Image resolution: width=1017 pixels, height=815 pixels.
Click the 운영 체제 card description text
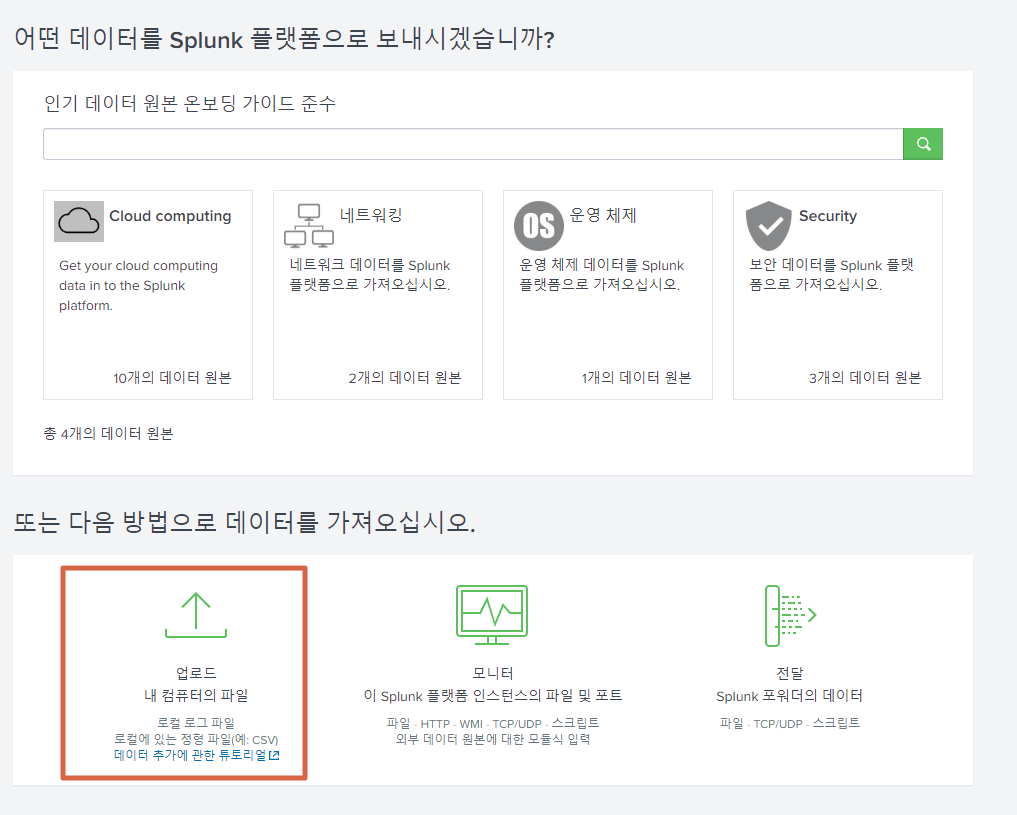(601, 275)
